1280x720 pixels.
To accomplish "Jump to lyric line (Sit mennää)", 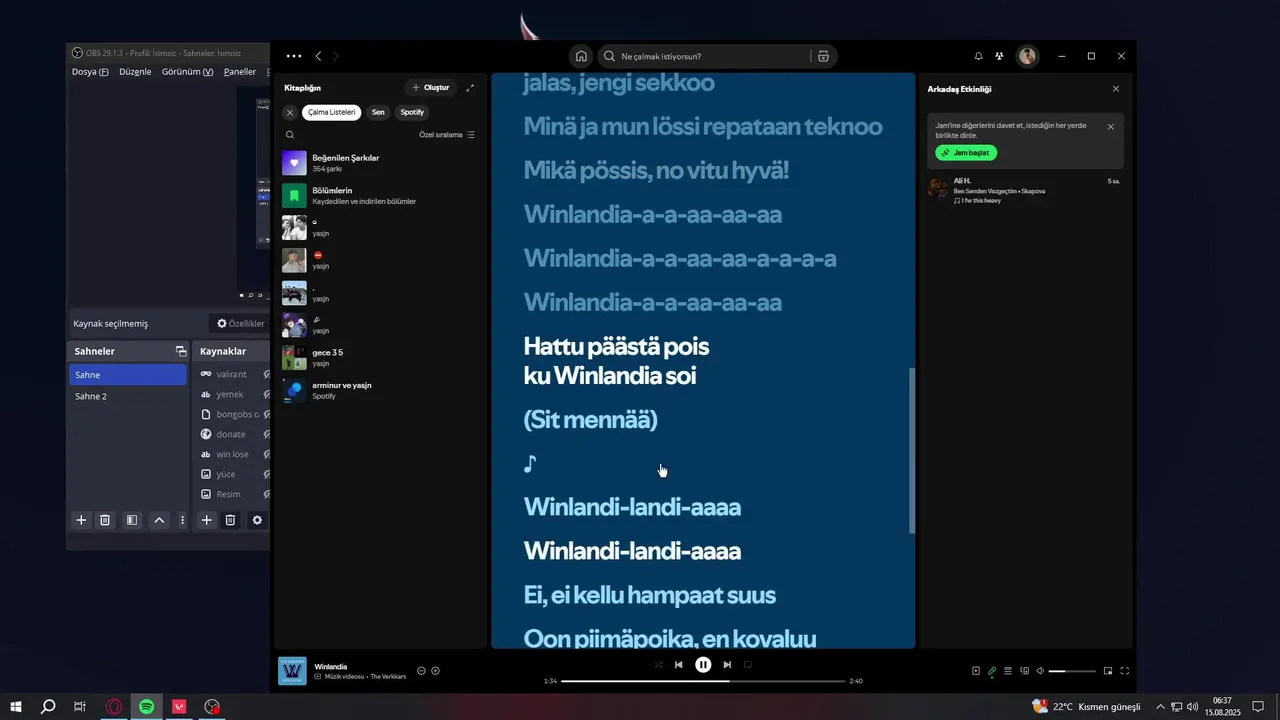I will pos(590,420).
